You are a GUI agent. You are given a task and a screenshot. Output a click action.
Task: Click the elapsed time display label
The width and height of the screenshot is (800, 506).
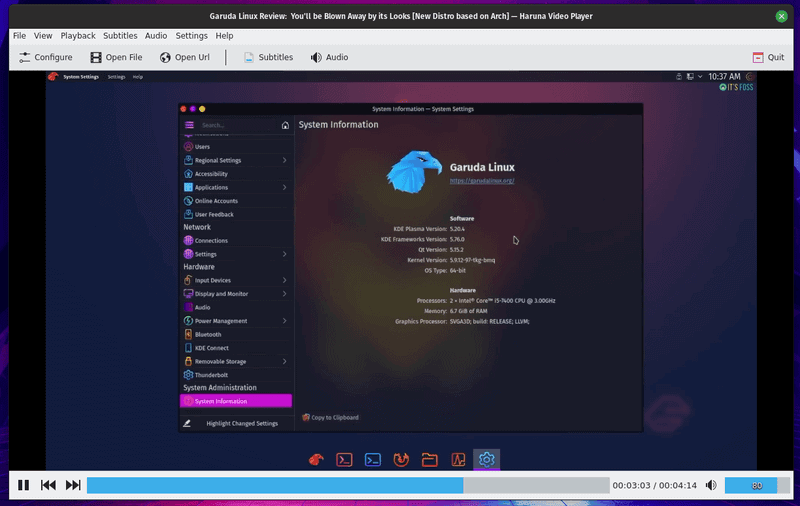(x=631, y=485)
